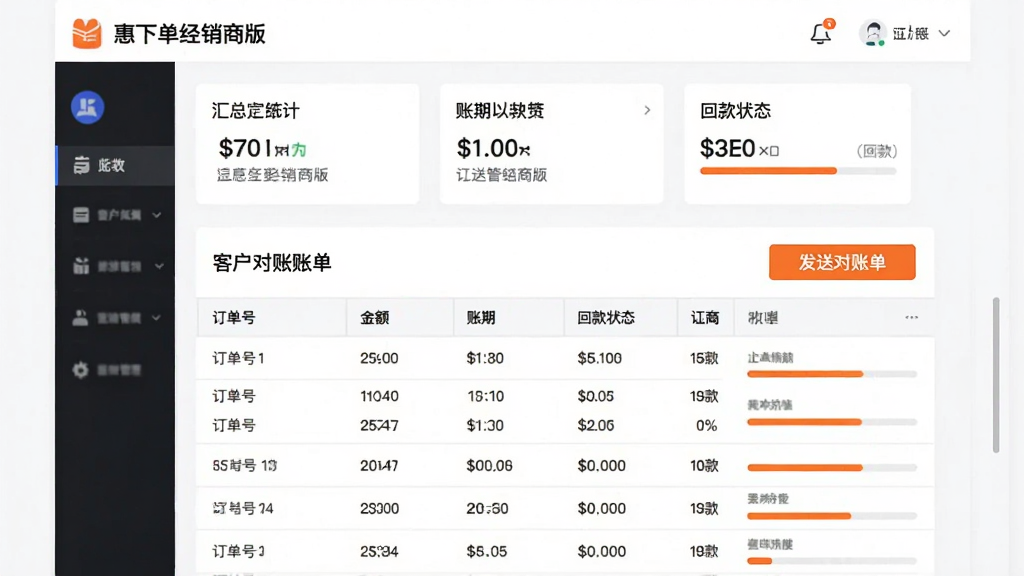Screen dimensions: 1024x576
Task: Click the $5.05 cell in last row
Action: point(487,552)
